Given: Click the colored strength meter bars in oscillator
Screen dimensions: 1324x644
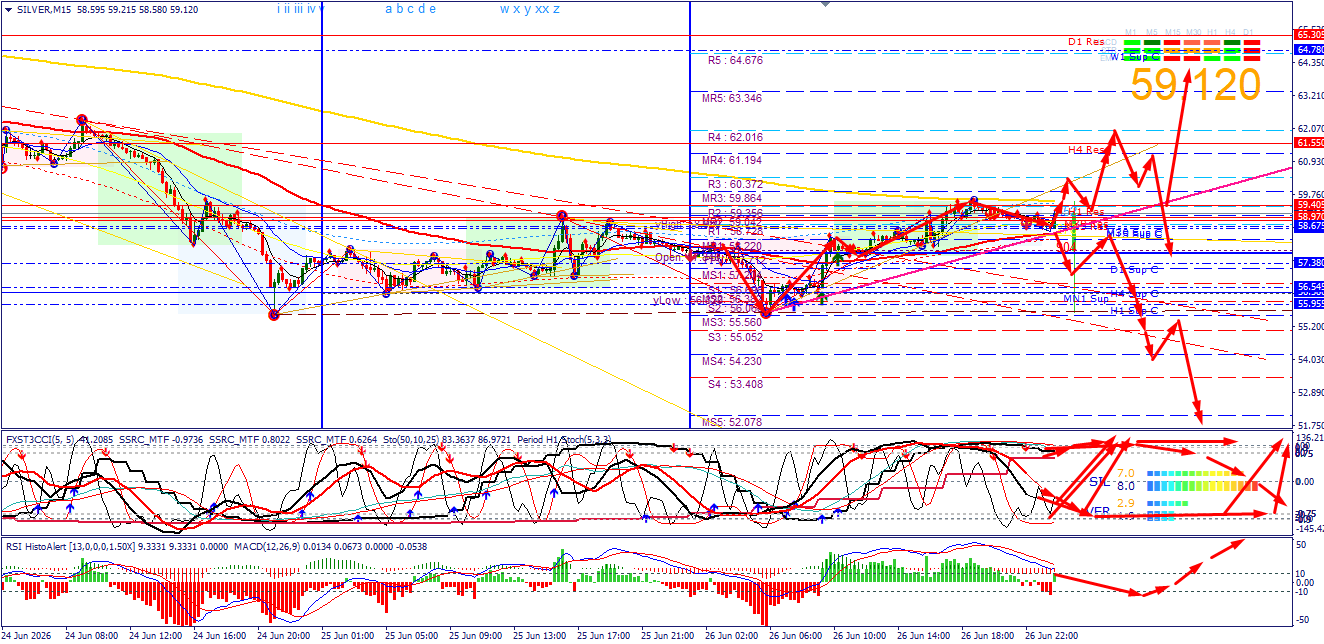Looking at the screenshot, I should click(1204, 494).
